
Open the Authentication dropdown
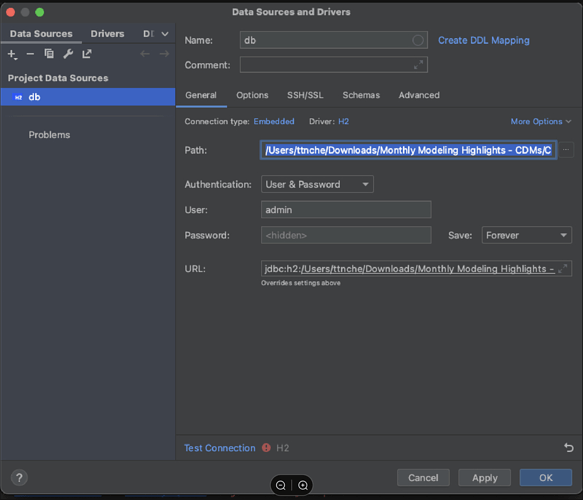[317, 184]
